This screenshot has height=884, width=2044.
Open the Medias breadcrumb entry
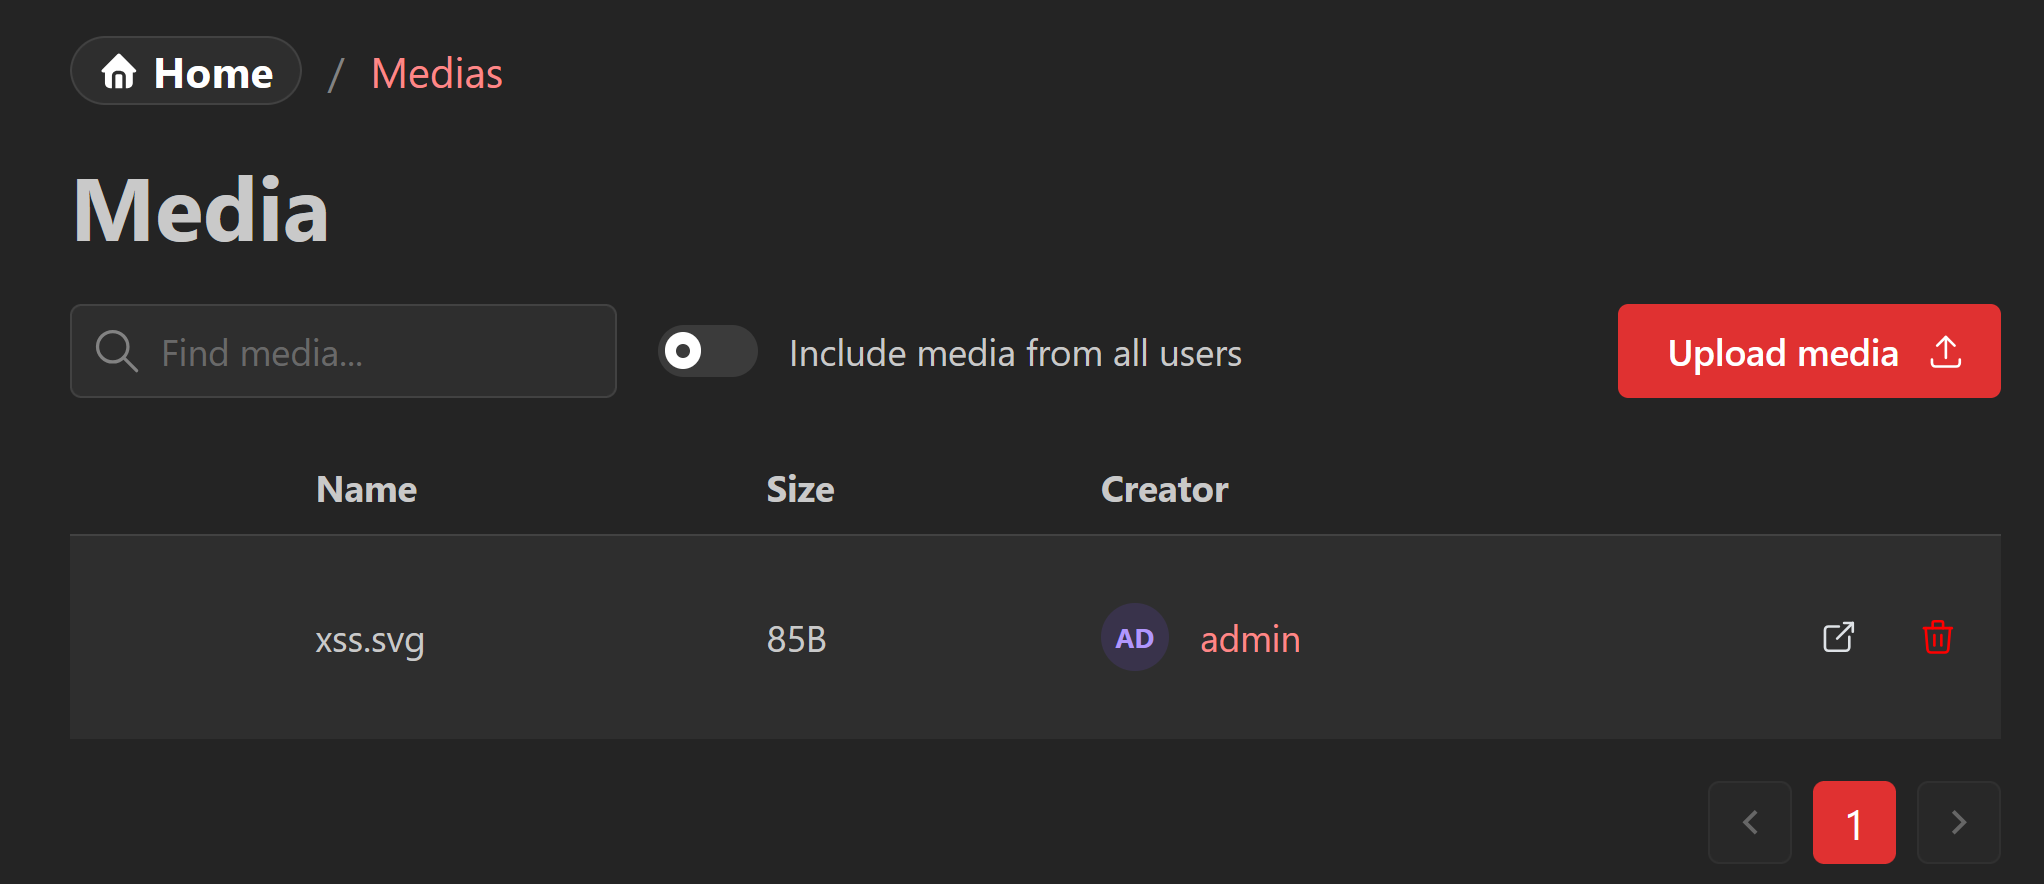(x=436, y=73)
